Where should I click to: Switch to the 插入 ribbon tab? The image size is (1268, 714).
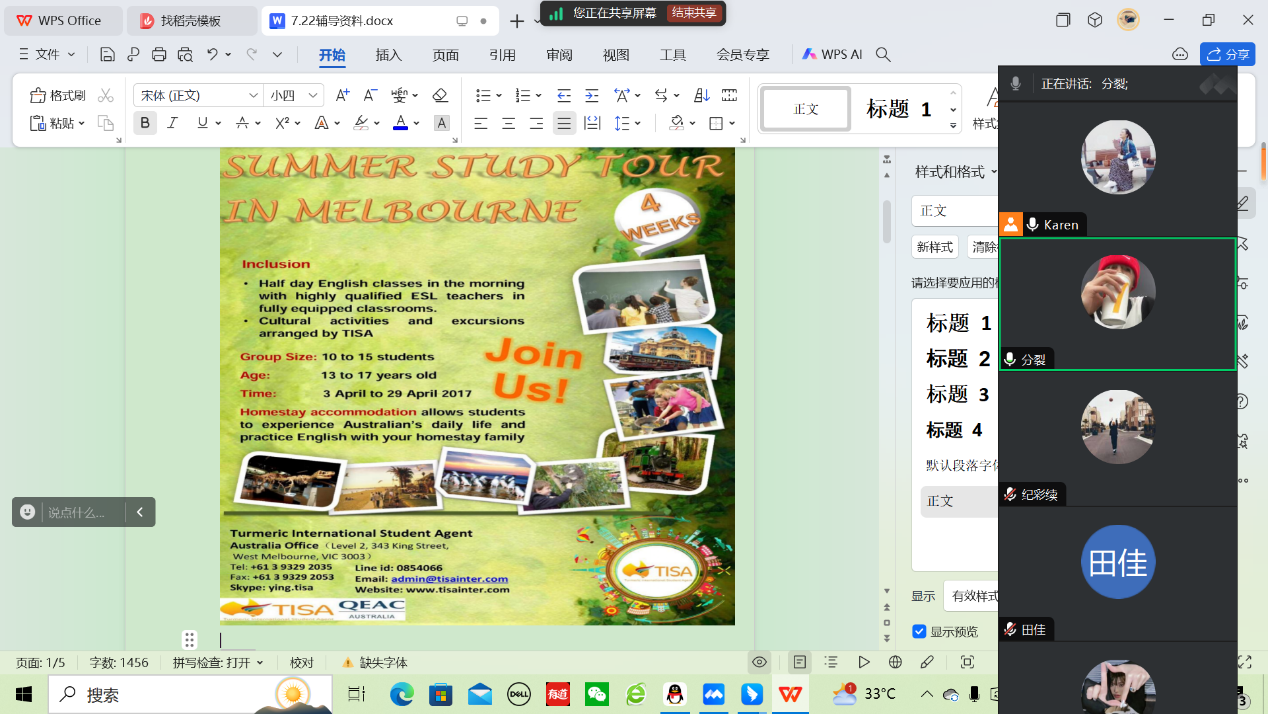coord(388,55)
